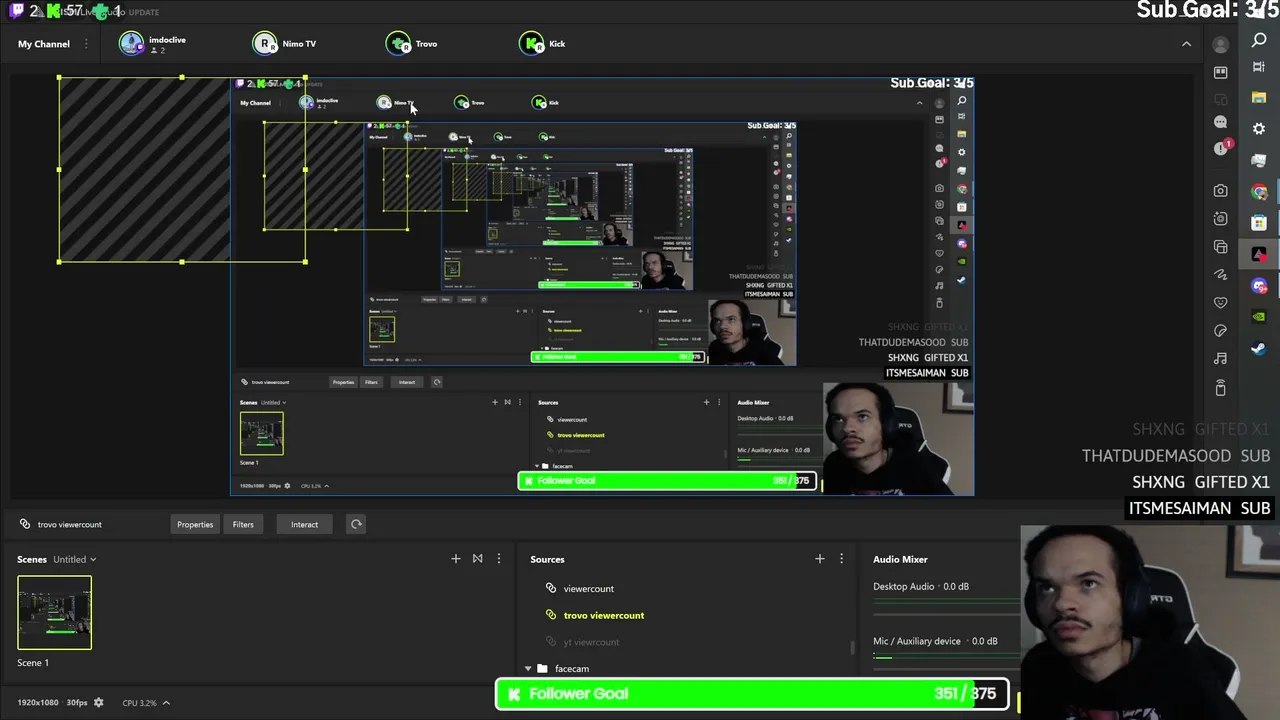Click the 1920x1080 30fps status text
The image size is (1280, 720).
pyautogui.click(x=52, y=703)
